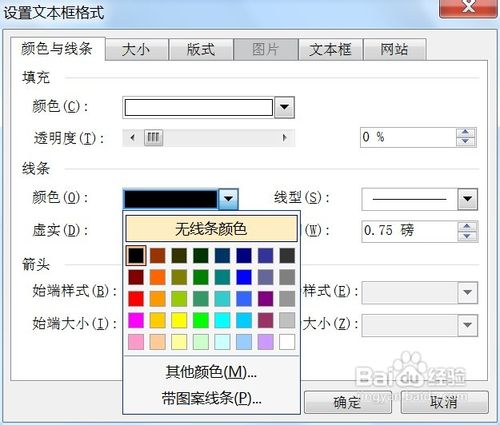This screenshot has width=500, height=425.
Task: Confirm with the 确定 button
Action: (347, 402)
